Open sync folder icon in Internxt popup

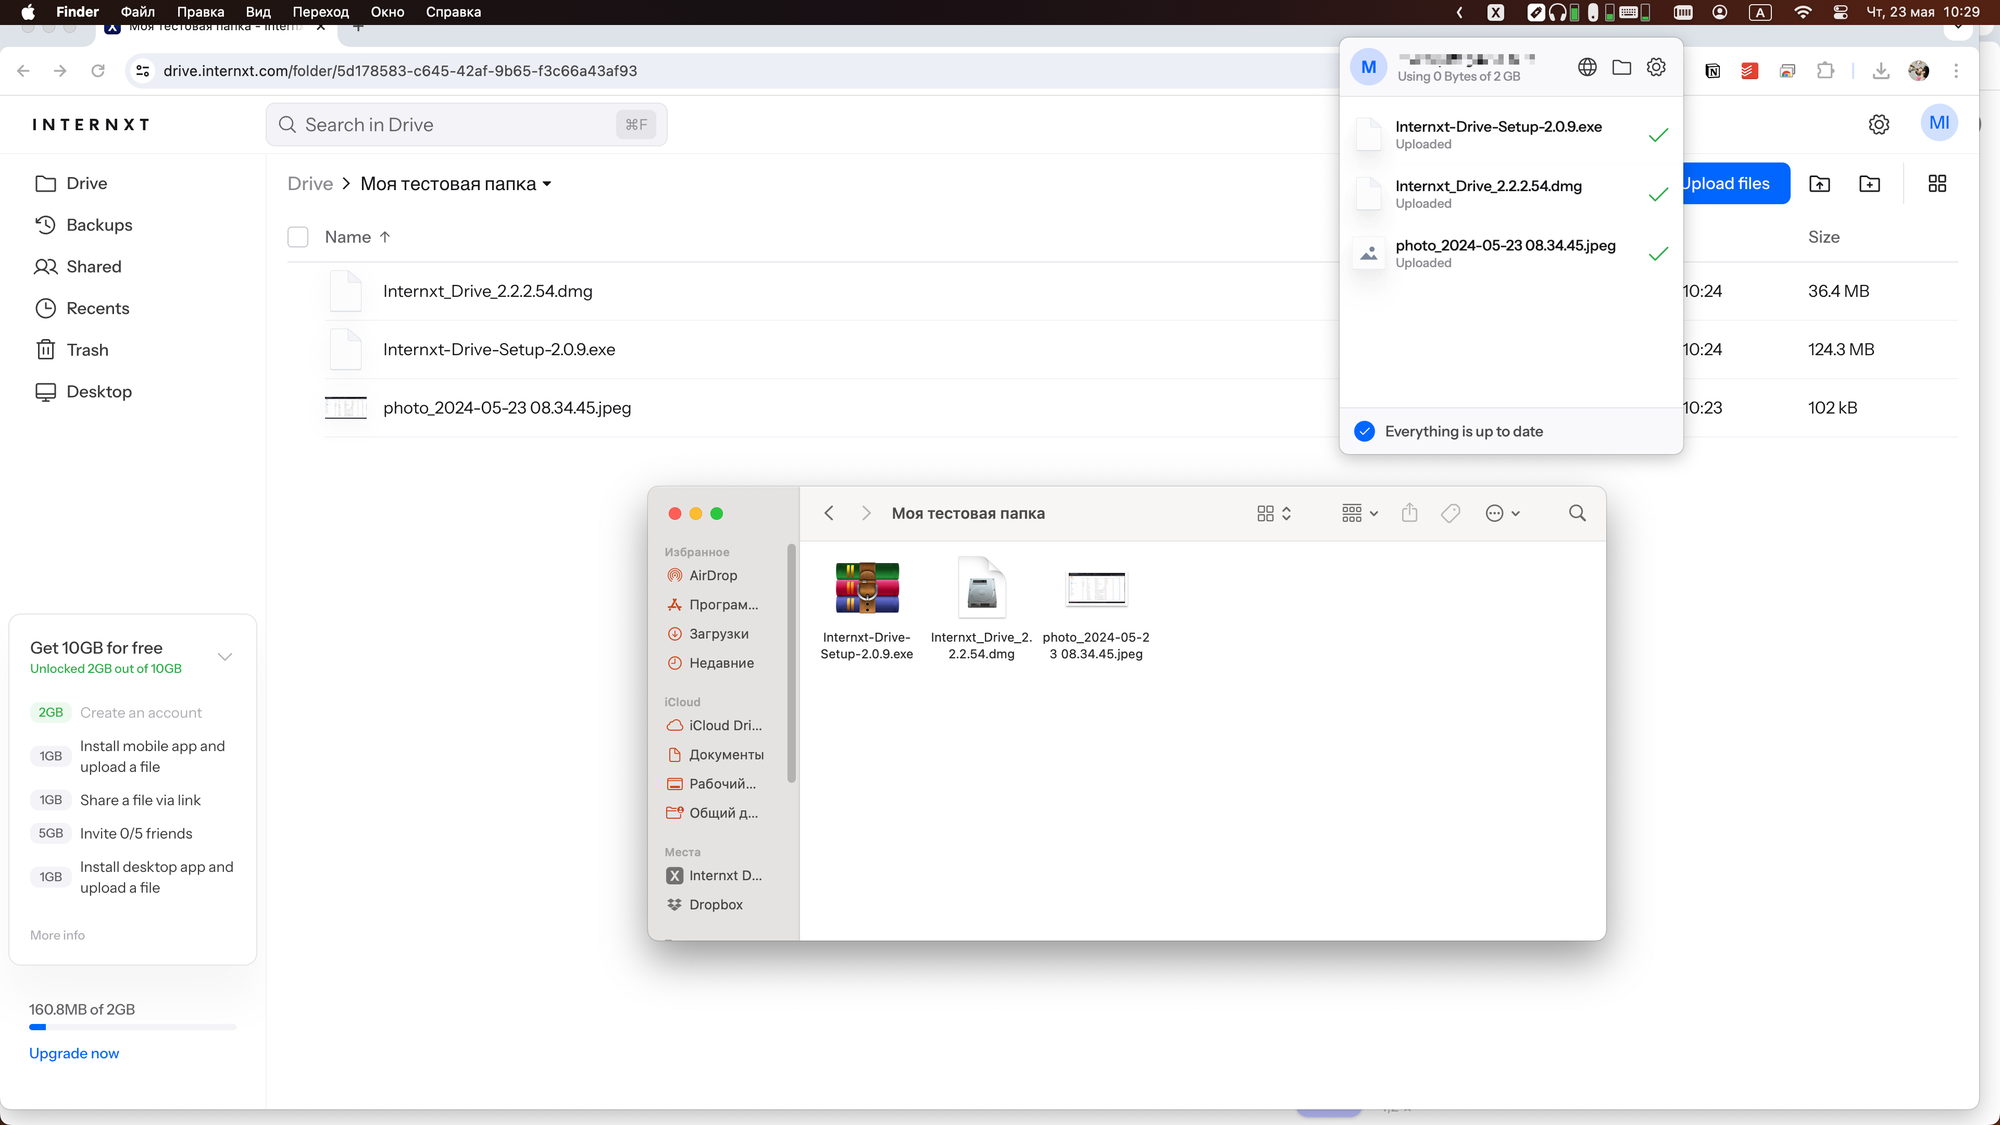pyautogui.click(x=1622, y=67)
